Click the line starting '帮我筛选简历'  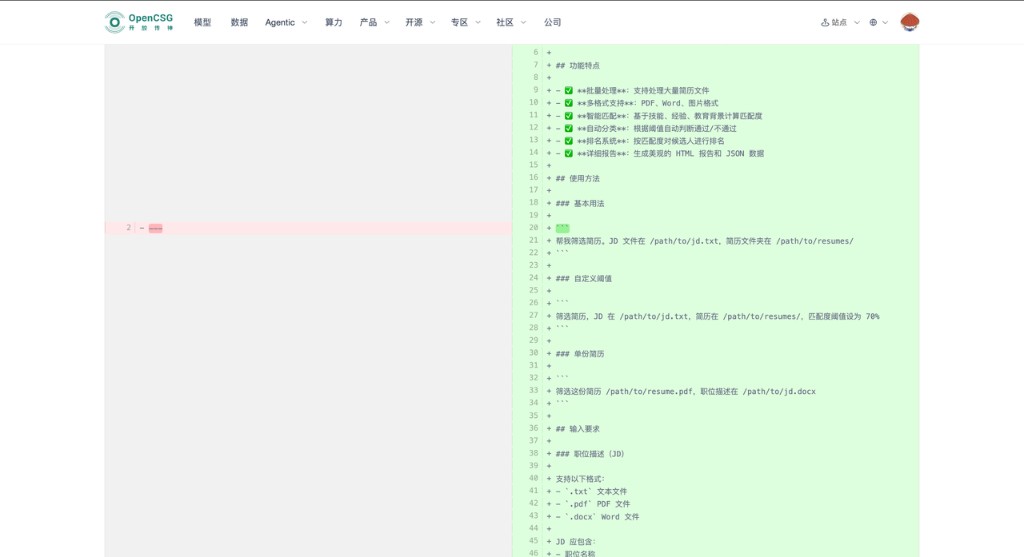point(705,241)
